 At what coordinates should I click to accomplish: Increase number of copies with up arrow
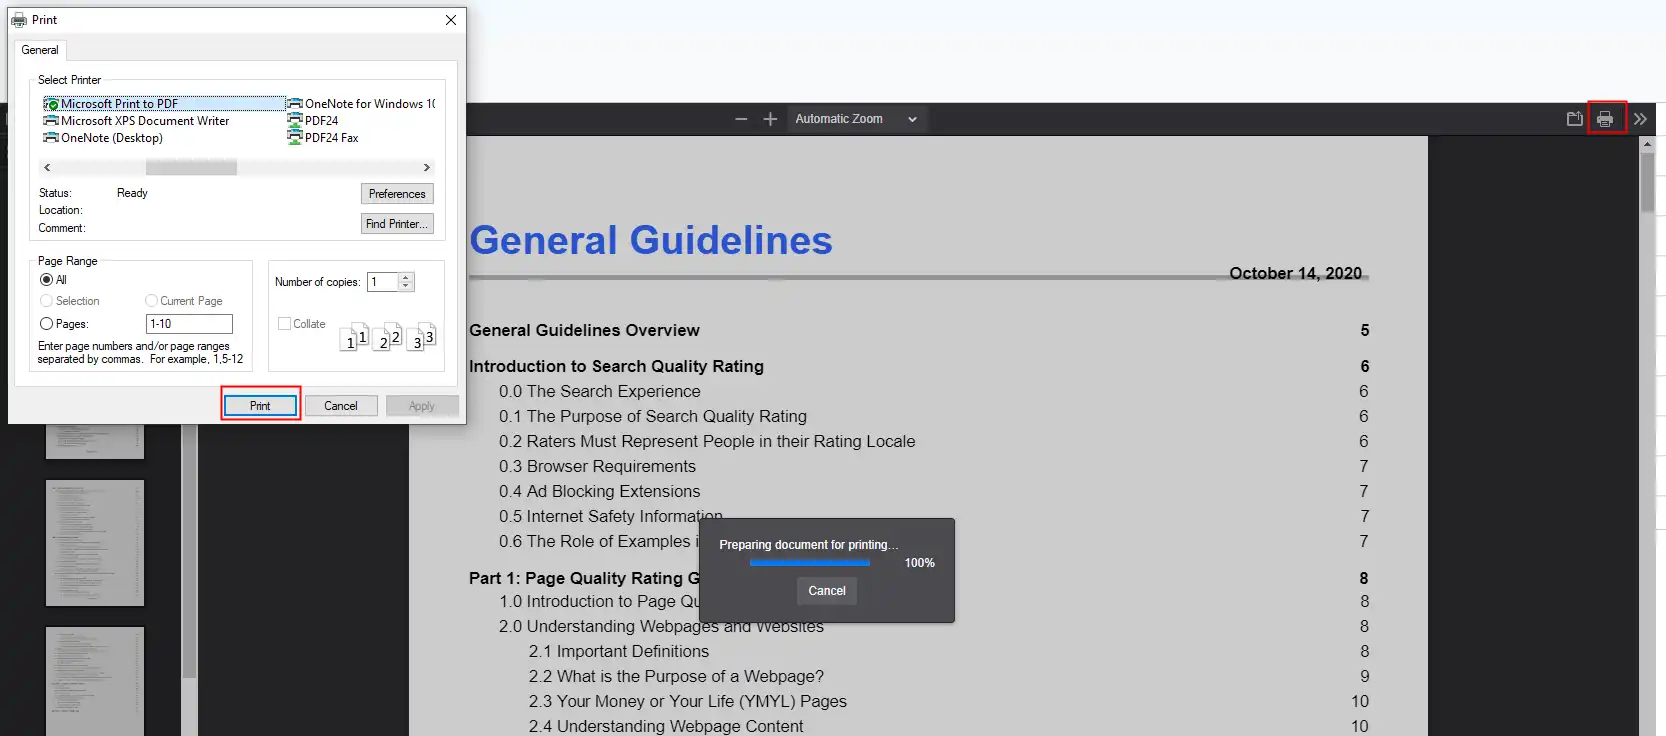pos(406,278)
